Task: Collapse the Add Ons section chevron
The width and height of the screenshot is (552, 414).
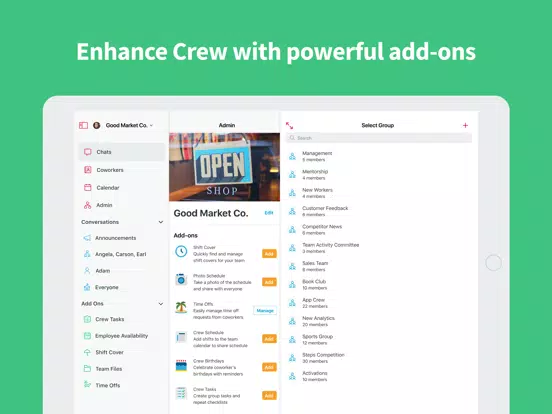Action: pyautogui.click(x=161, y=304)
